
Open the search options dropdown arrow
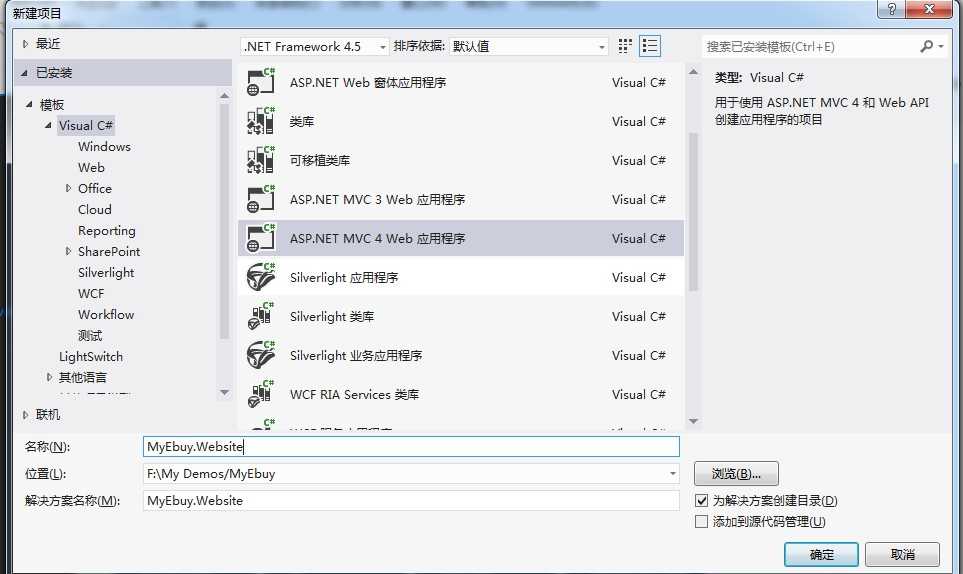click(941, 46)
